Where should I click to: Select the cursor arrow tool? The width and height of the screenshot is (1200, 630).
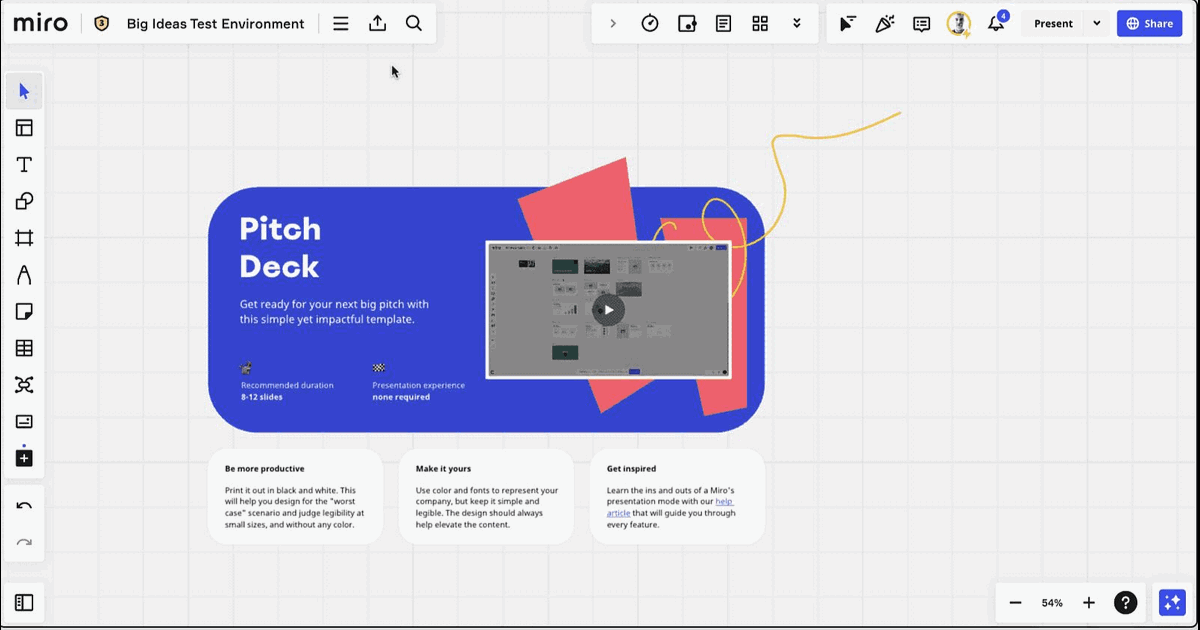[x=24, y=91]
